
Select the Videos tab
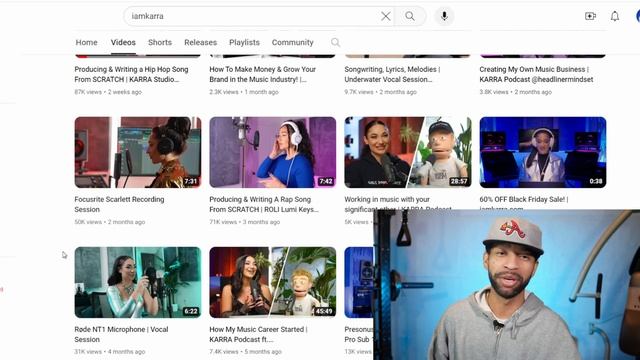(123, 42)
